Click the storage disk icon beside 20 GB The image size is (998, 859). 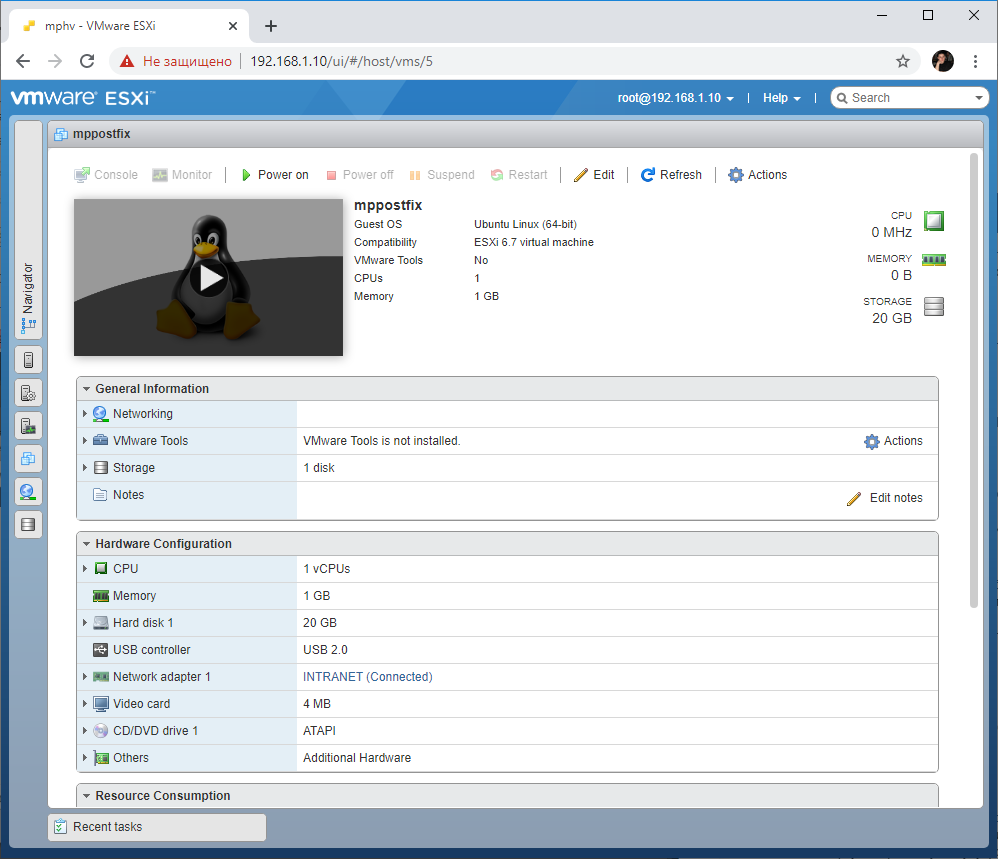click(934, 307)
